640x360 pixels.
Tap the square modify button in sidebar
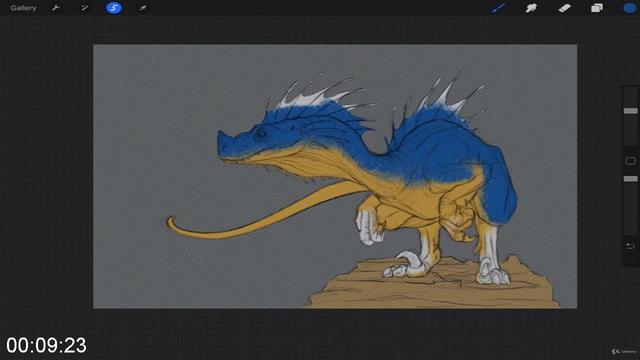click(x=631, y=161)
